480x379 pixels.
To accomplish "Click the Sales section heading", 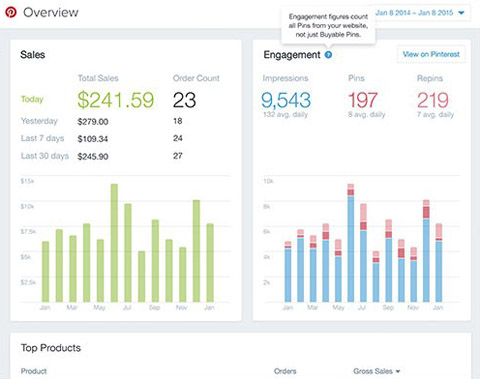I will (x=32, y=55).
